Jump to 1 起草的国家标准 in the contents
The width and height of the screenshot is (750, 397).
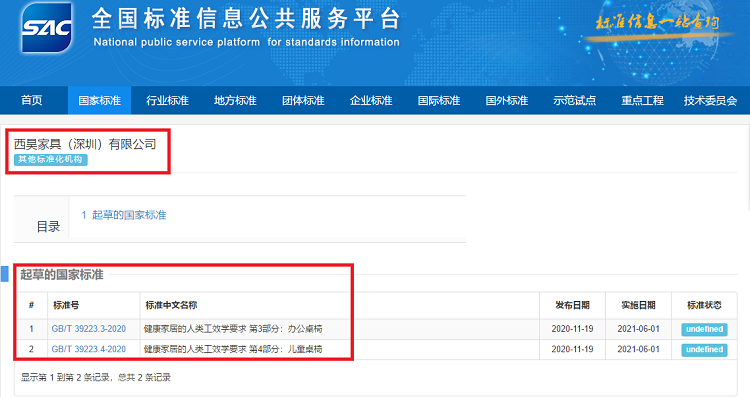(x=124, y=215)
